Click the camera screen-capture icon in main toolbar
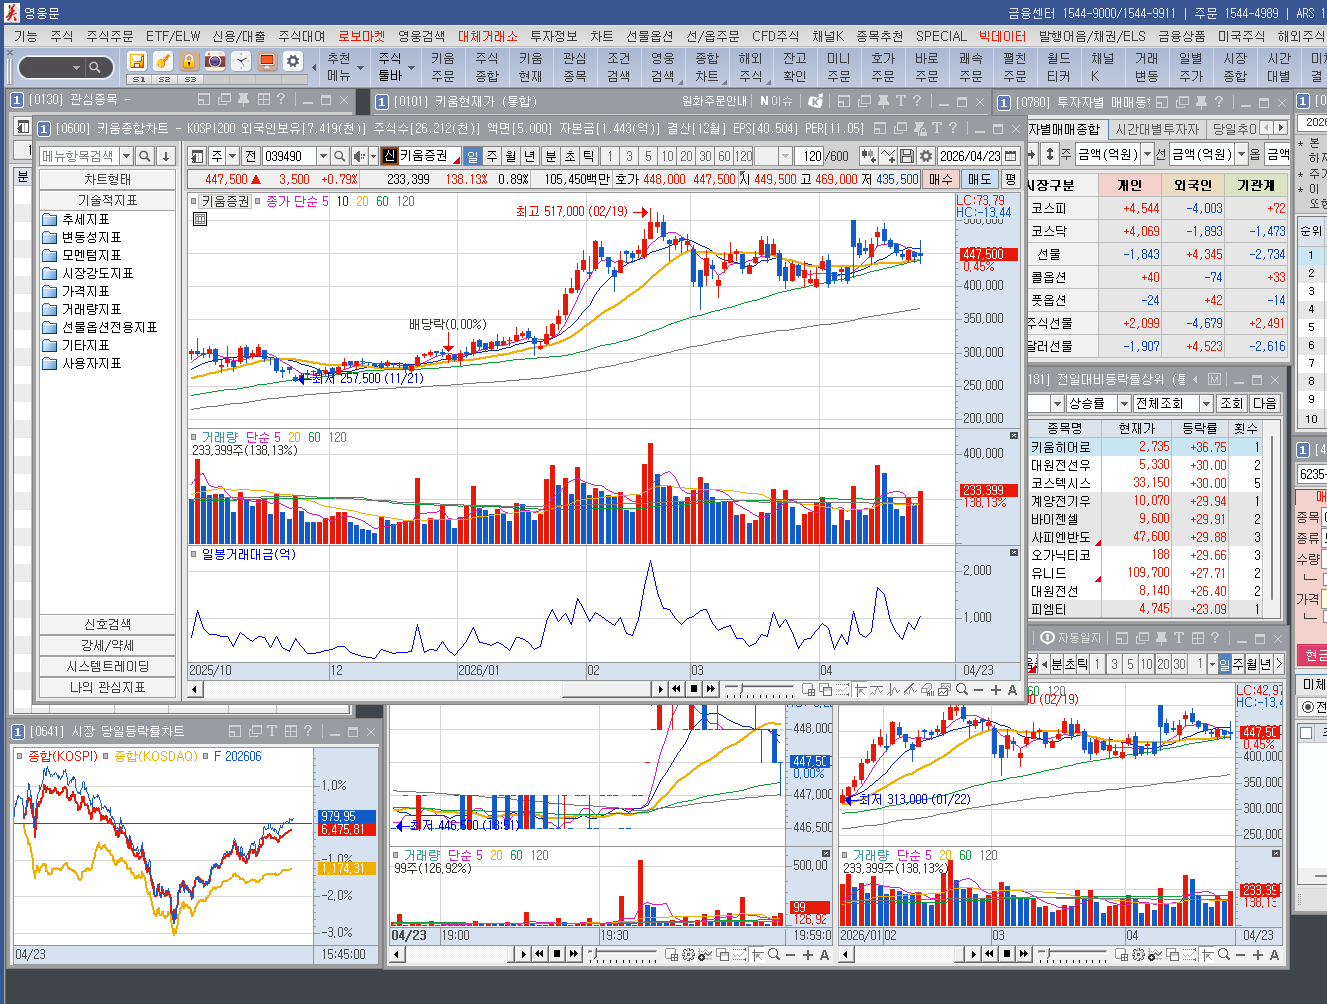1327x1004 pixels. (215, 61)
